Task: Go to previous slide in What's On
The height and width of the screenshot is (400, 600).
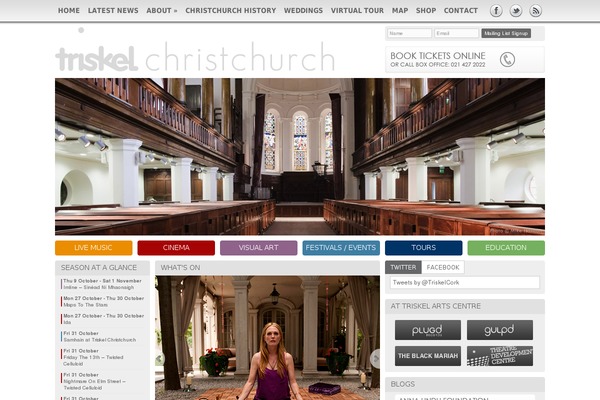Action: pyautogui.click(x=160, y=359)
